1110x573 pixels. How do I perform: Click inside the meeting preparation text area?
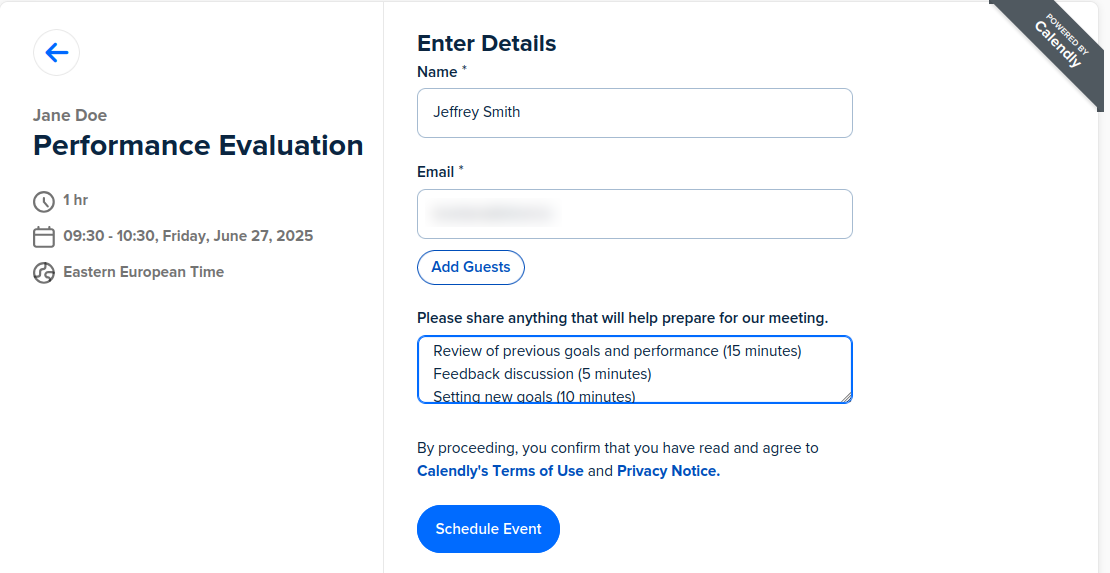coord(634,370)
